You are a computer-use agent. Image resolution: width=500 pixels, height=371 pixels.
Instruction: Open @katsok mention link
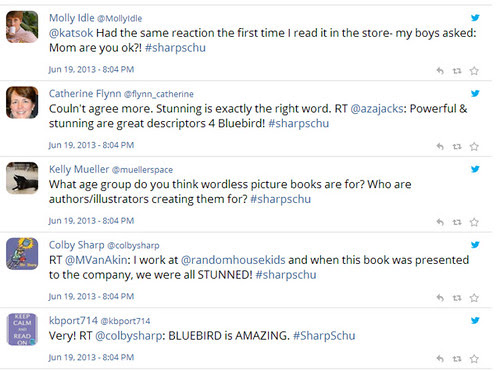point(71,33)
